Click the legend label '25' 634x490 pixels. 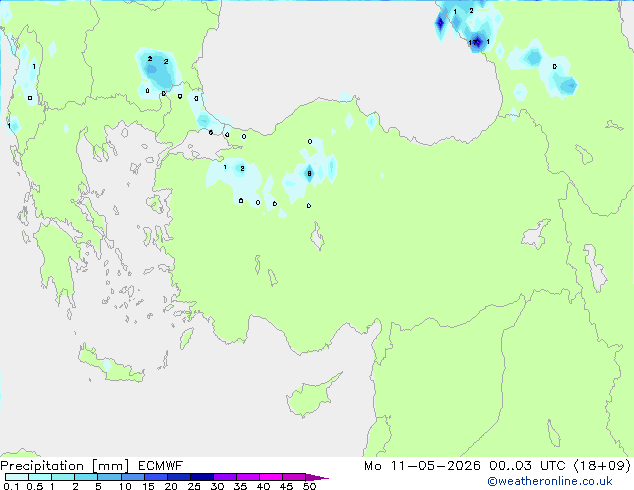[x=194, y=486]
